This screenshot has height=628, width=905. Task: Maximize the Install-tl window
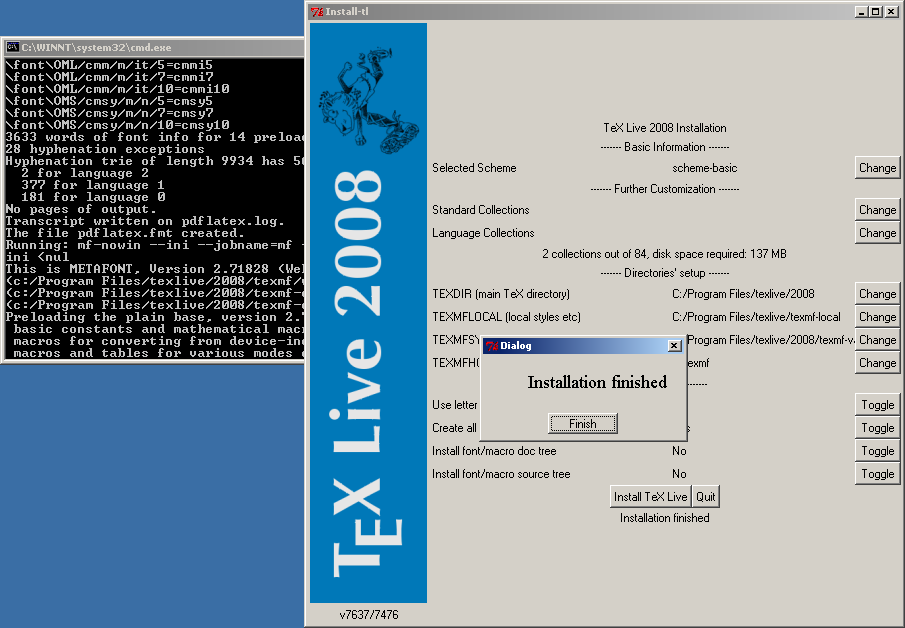pyautogui.click(x=876, y=12)
